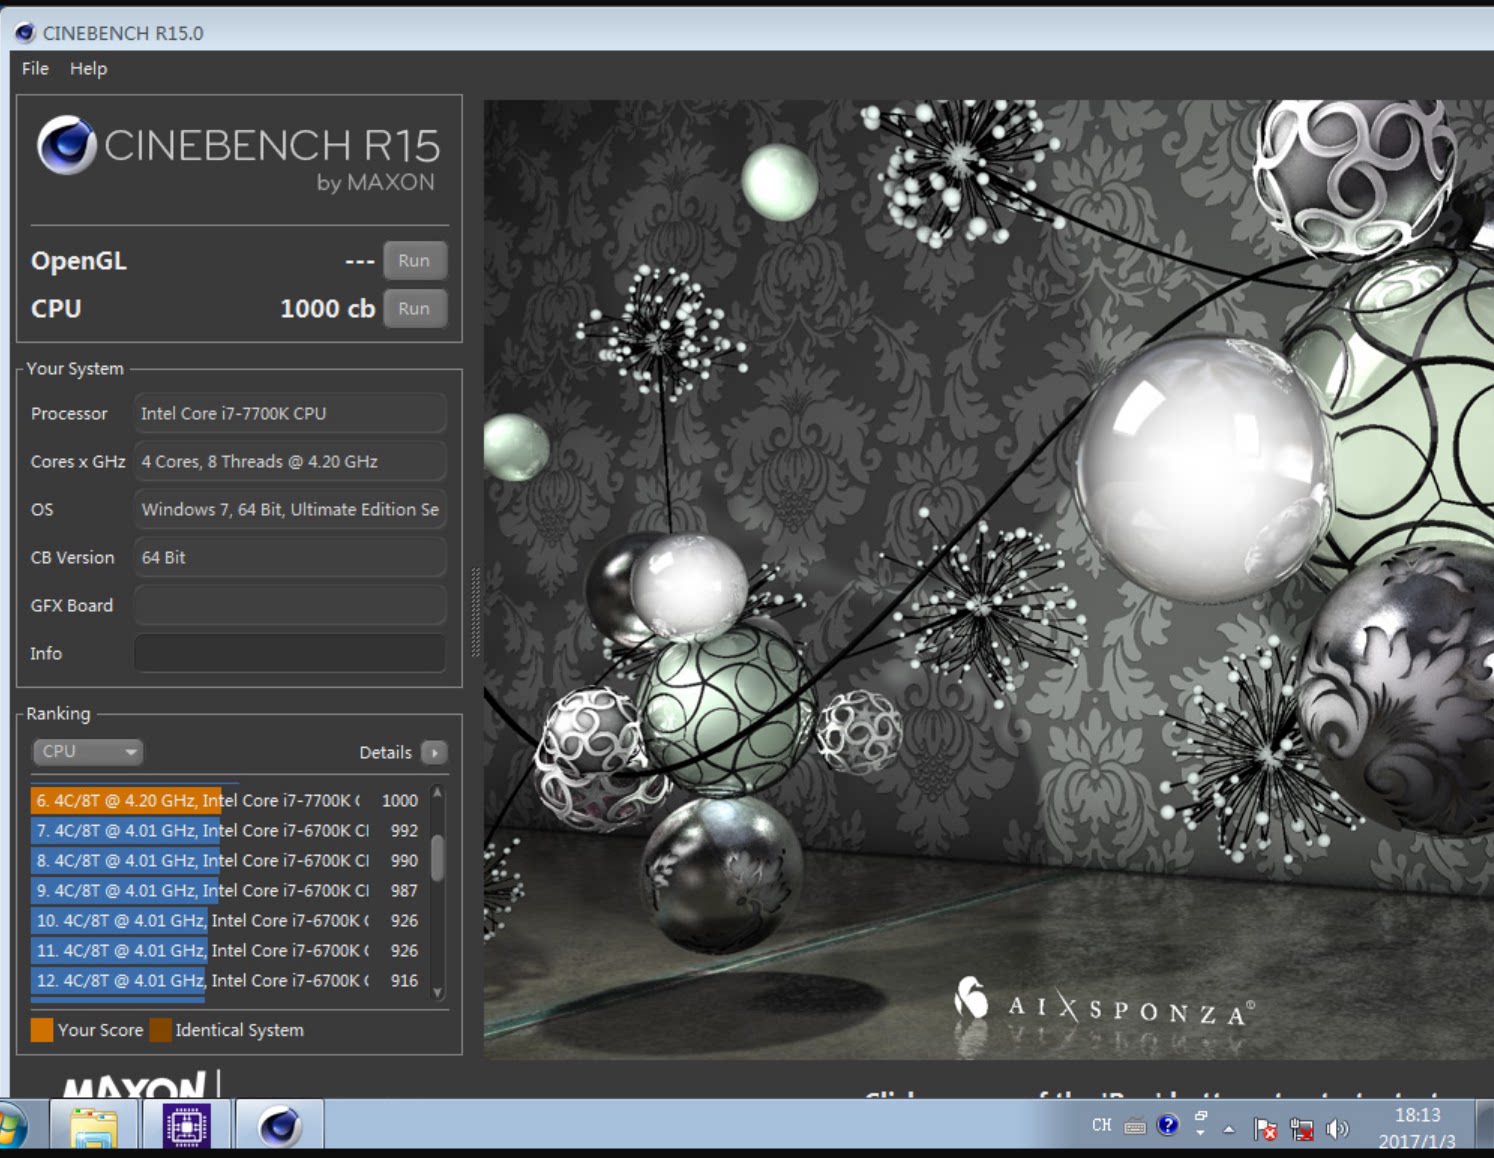Viewport: 1494px width, 1158px height.
Task: Click the Processor field showing i7-7700K
Action: point(290,413)
